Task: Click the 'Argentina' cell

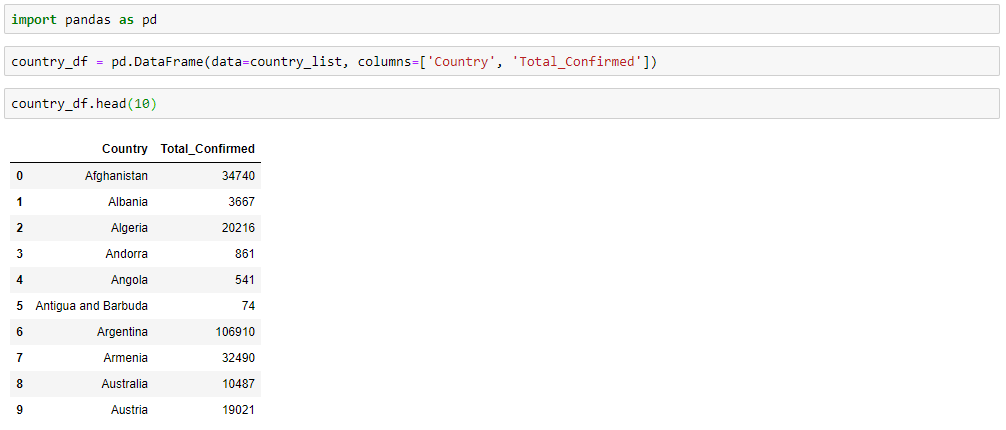Action: tap(123, 332)
